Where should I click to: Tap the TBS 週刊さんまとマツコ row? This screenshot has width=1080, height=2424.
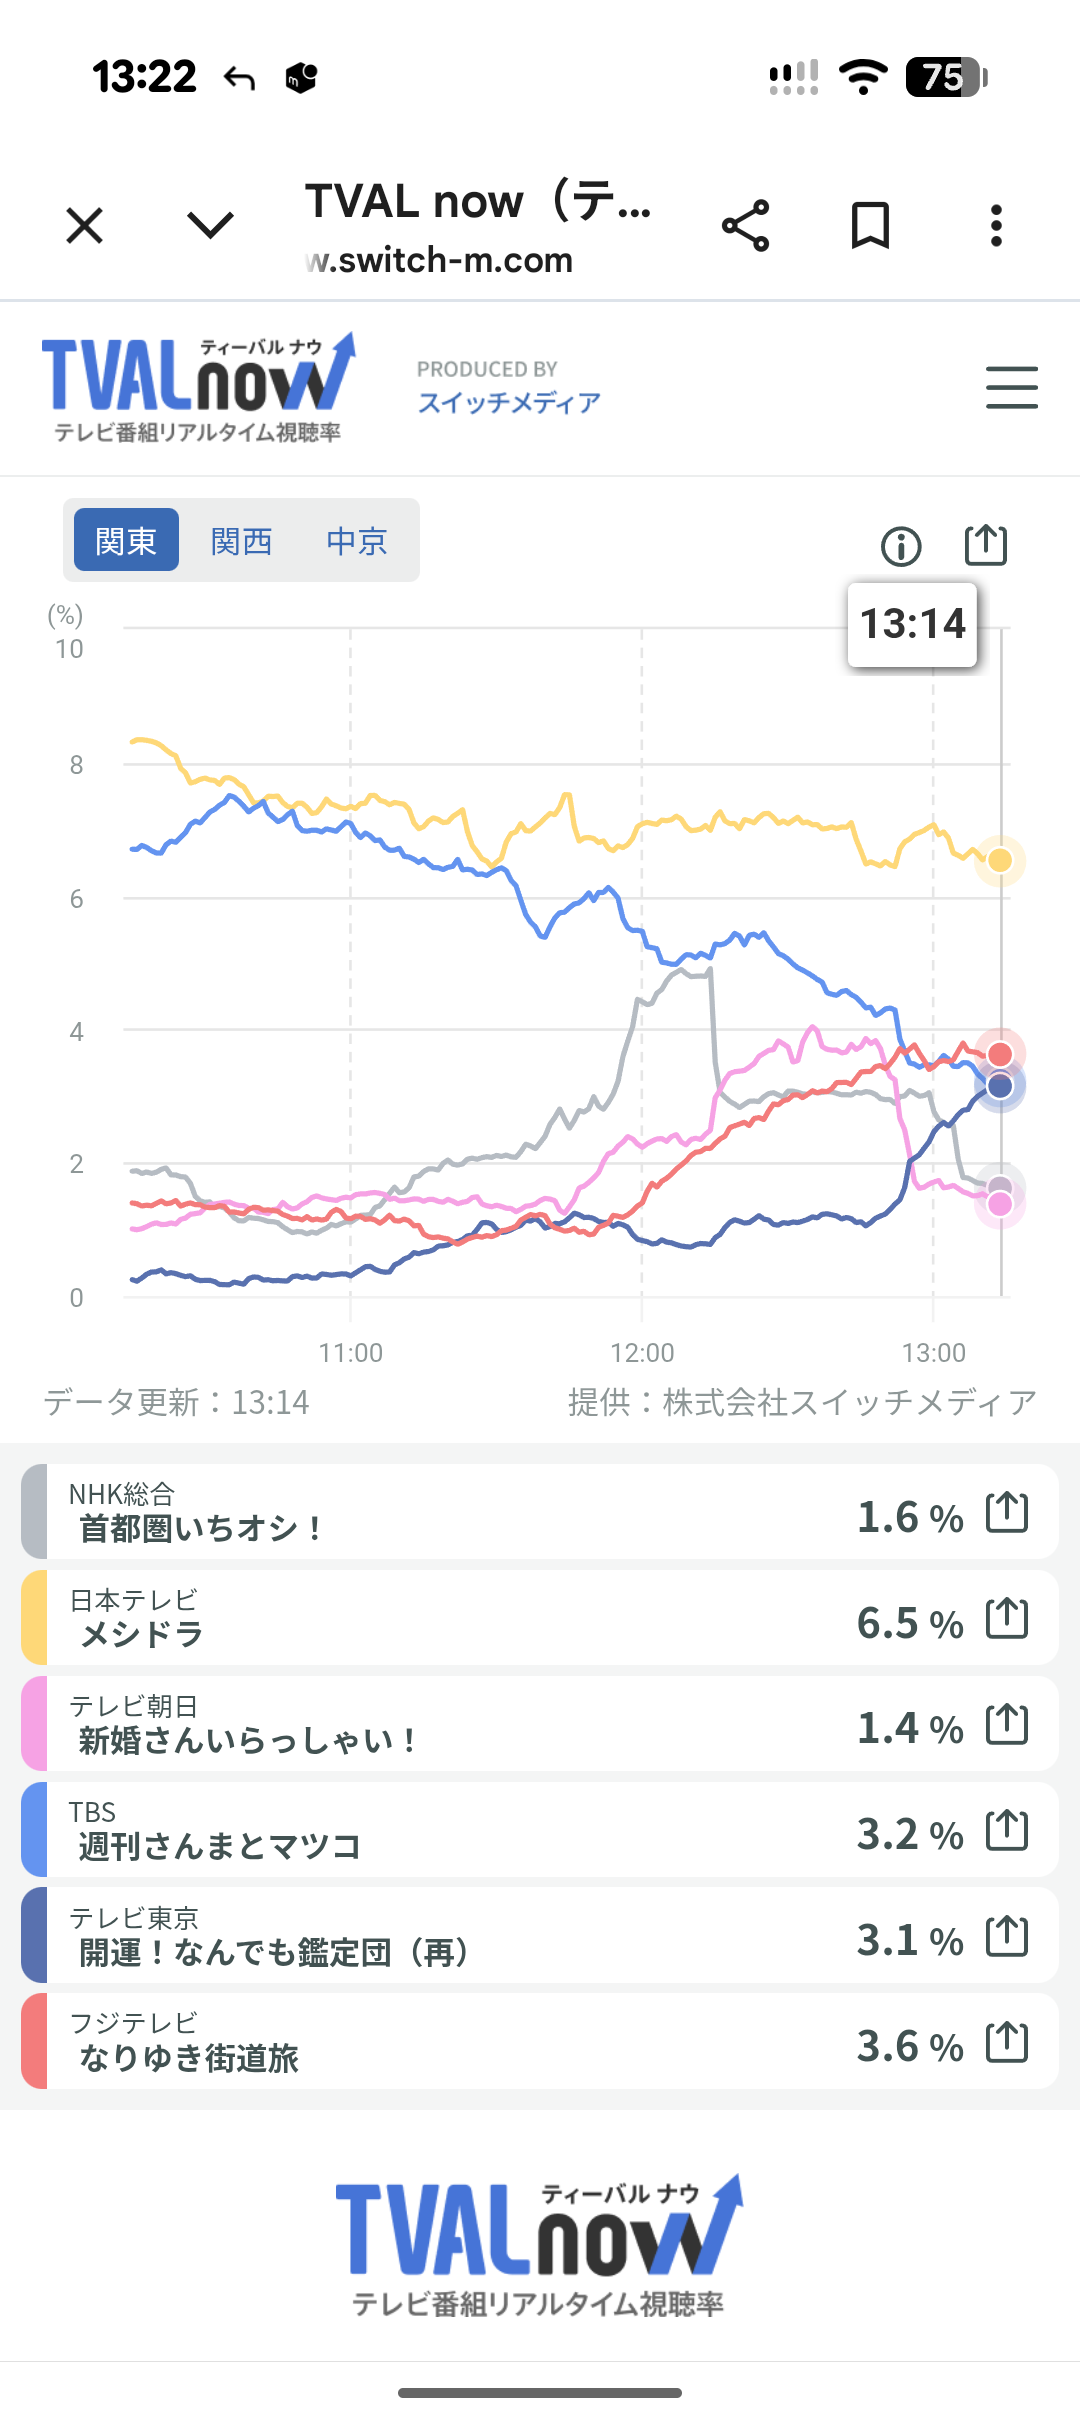click(450, 1830)
